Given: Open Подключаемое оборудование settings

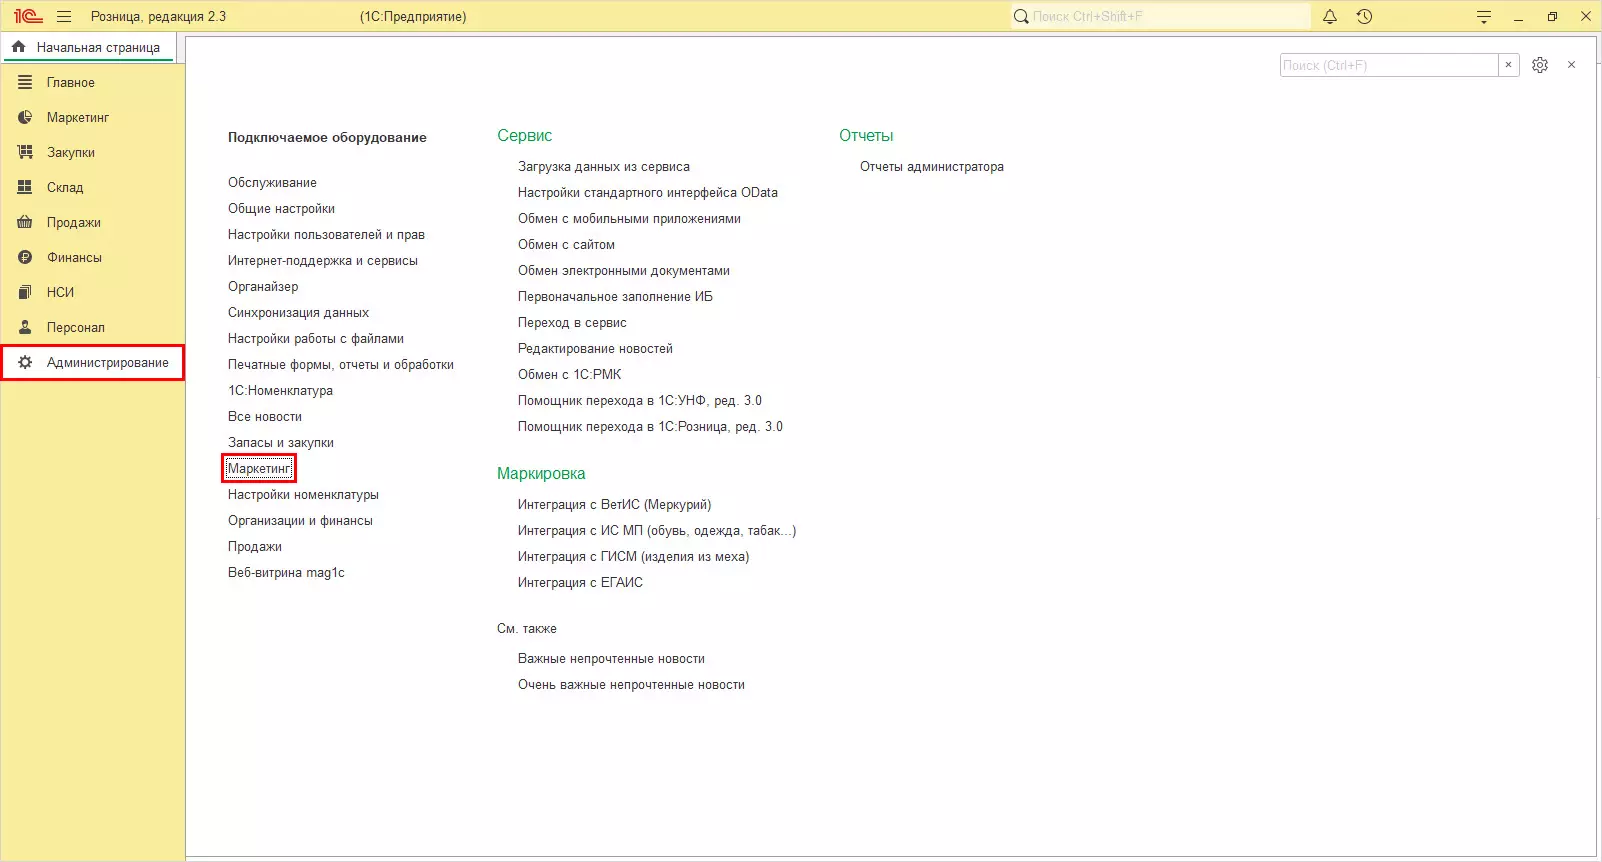Looking at the screenshot, I should [x=327, y=138].
